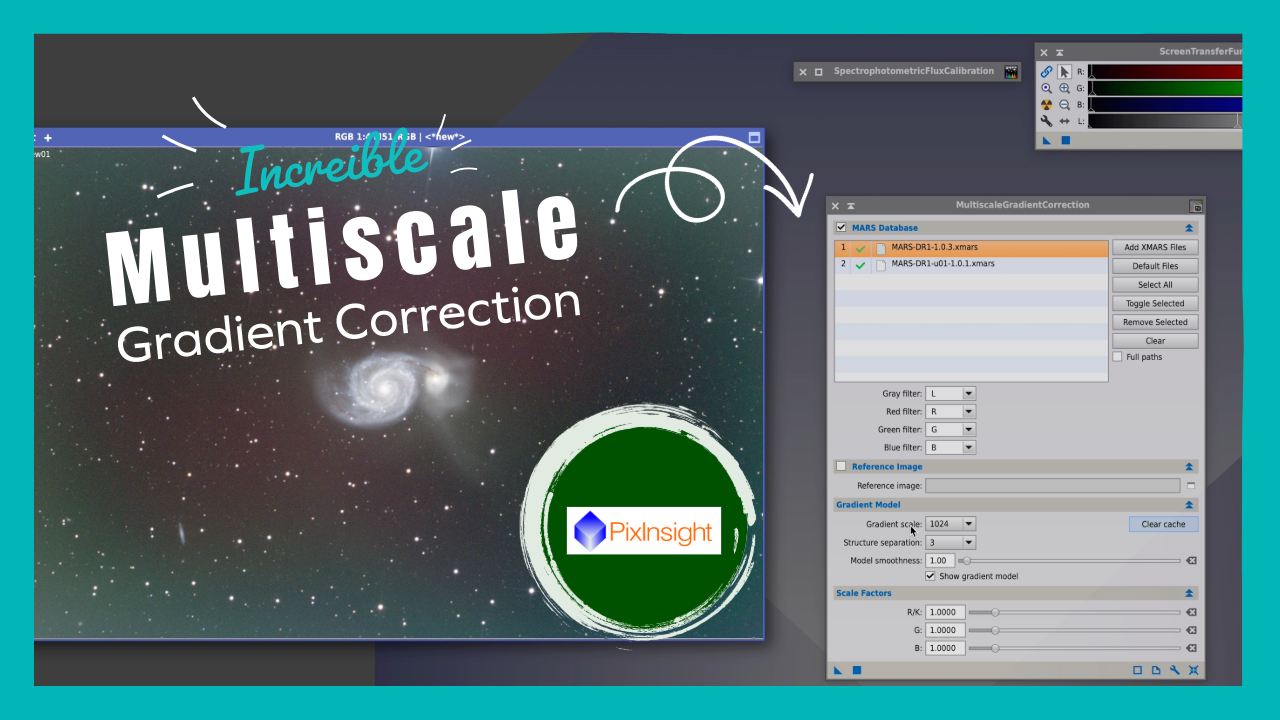Select the new instance triangle in MultiscaleGradientCorrection
Viewport: 1280px width, 720px height.
click(x=837, y=670)
